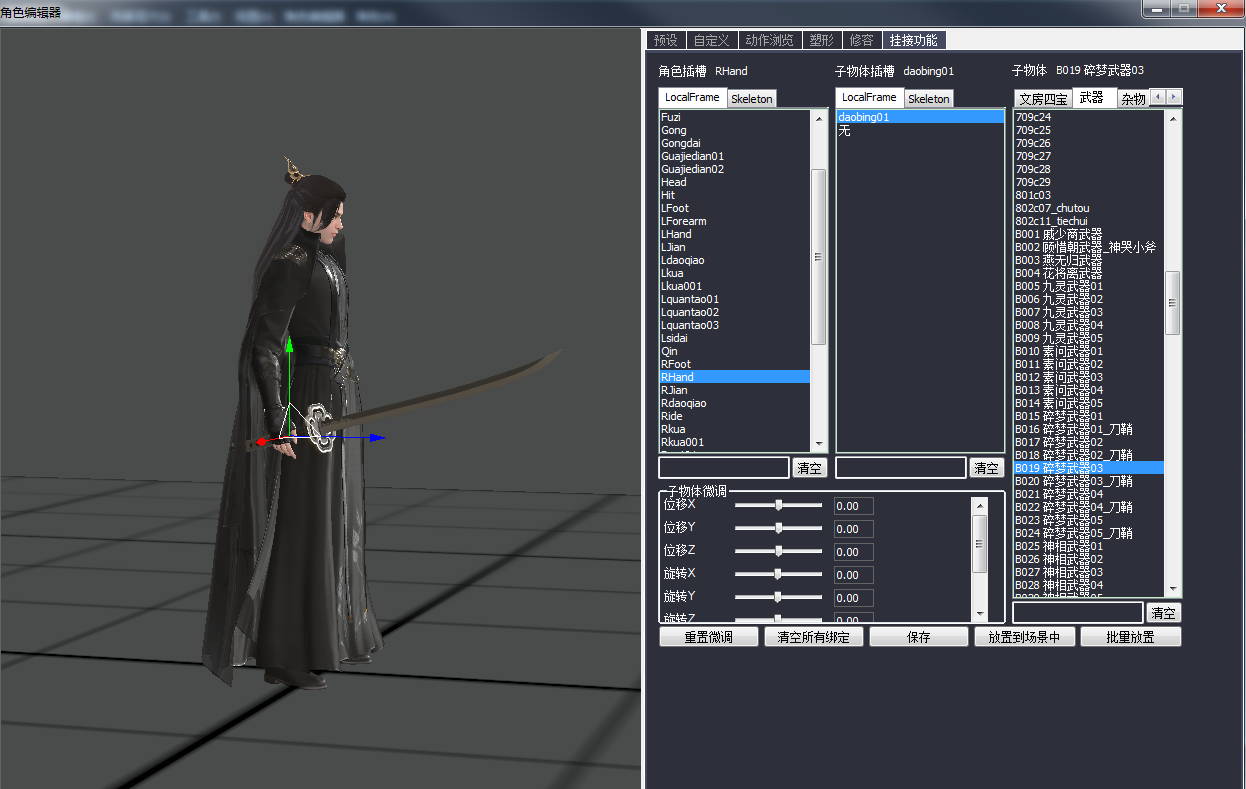Open the 文房四宝 category tab
The height and width of the screenshot is (789, 1246).
click(1043, 99)
